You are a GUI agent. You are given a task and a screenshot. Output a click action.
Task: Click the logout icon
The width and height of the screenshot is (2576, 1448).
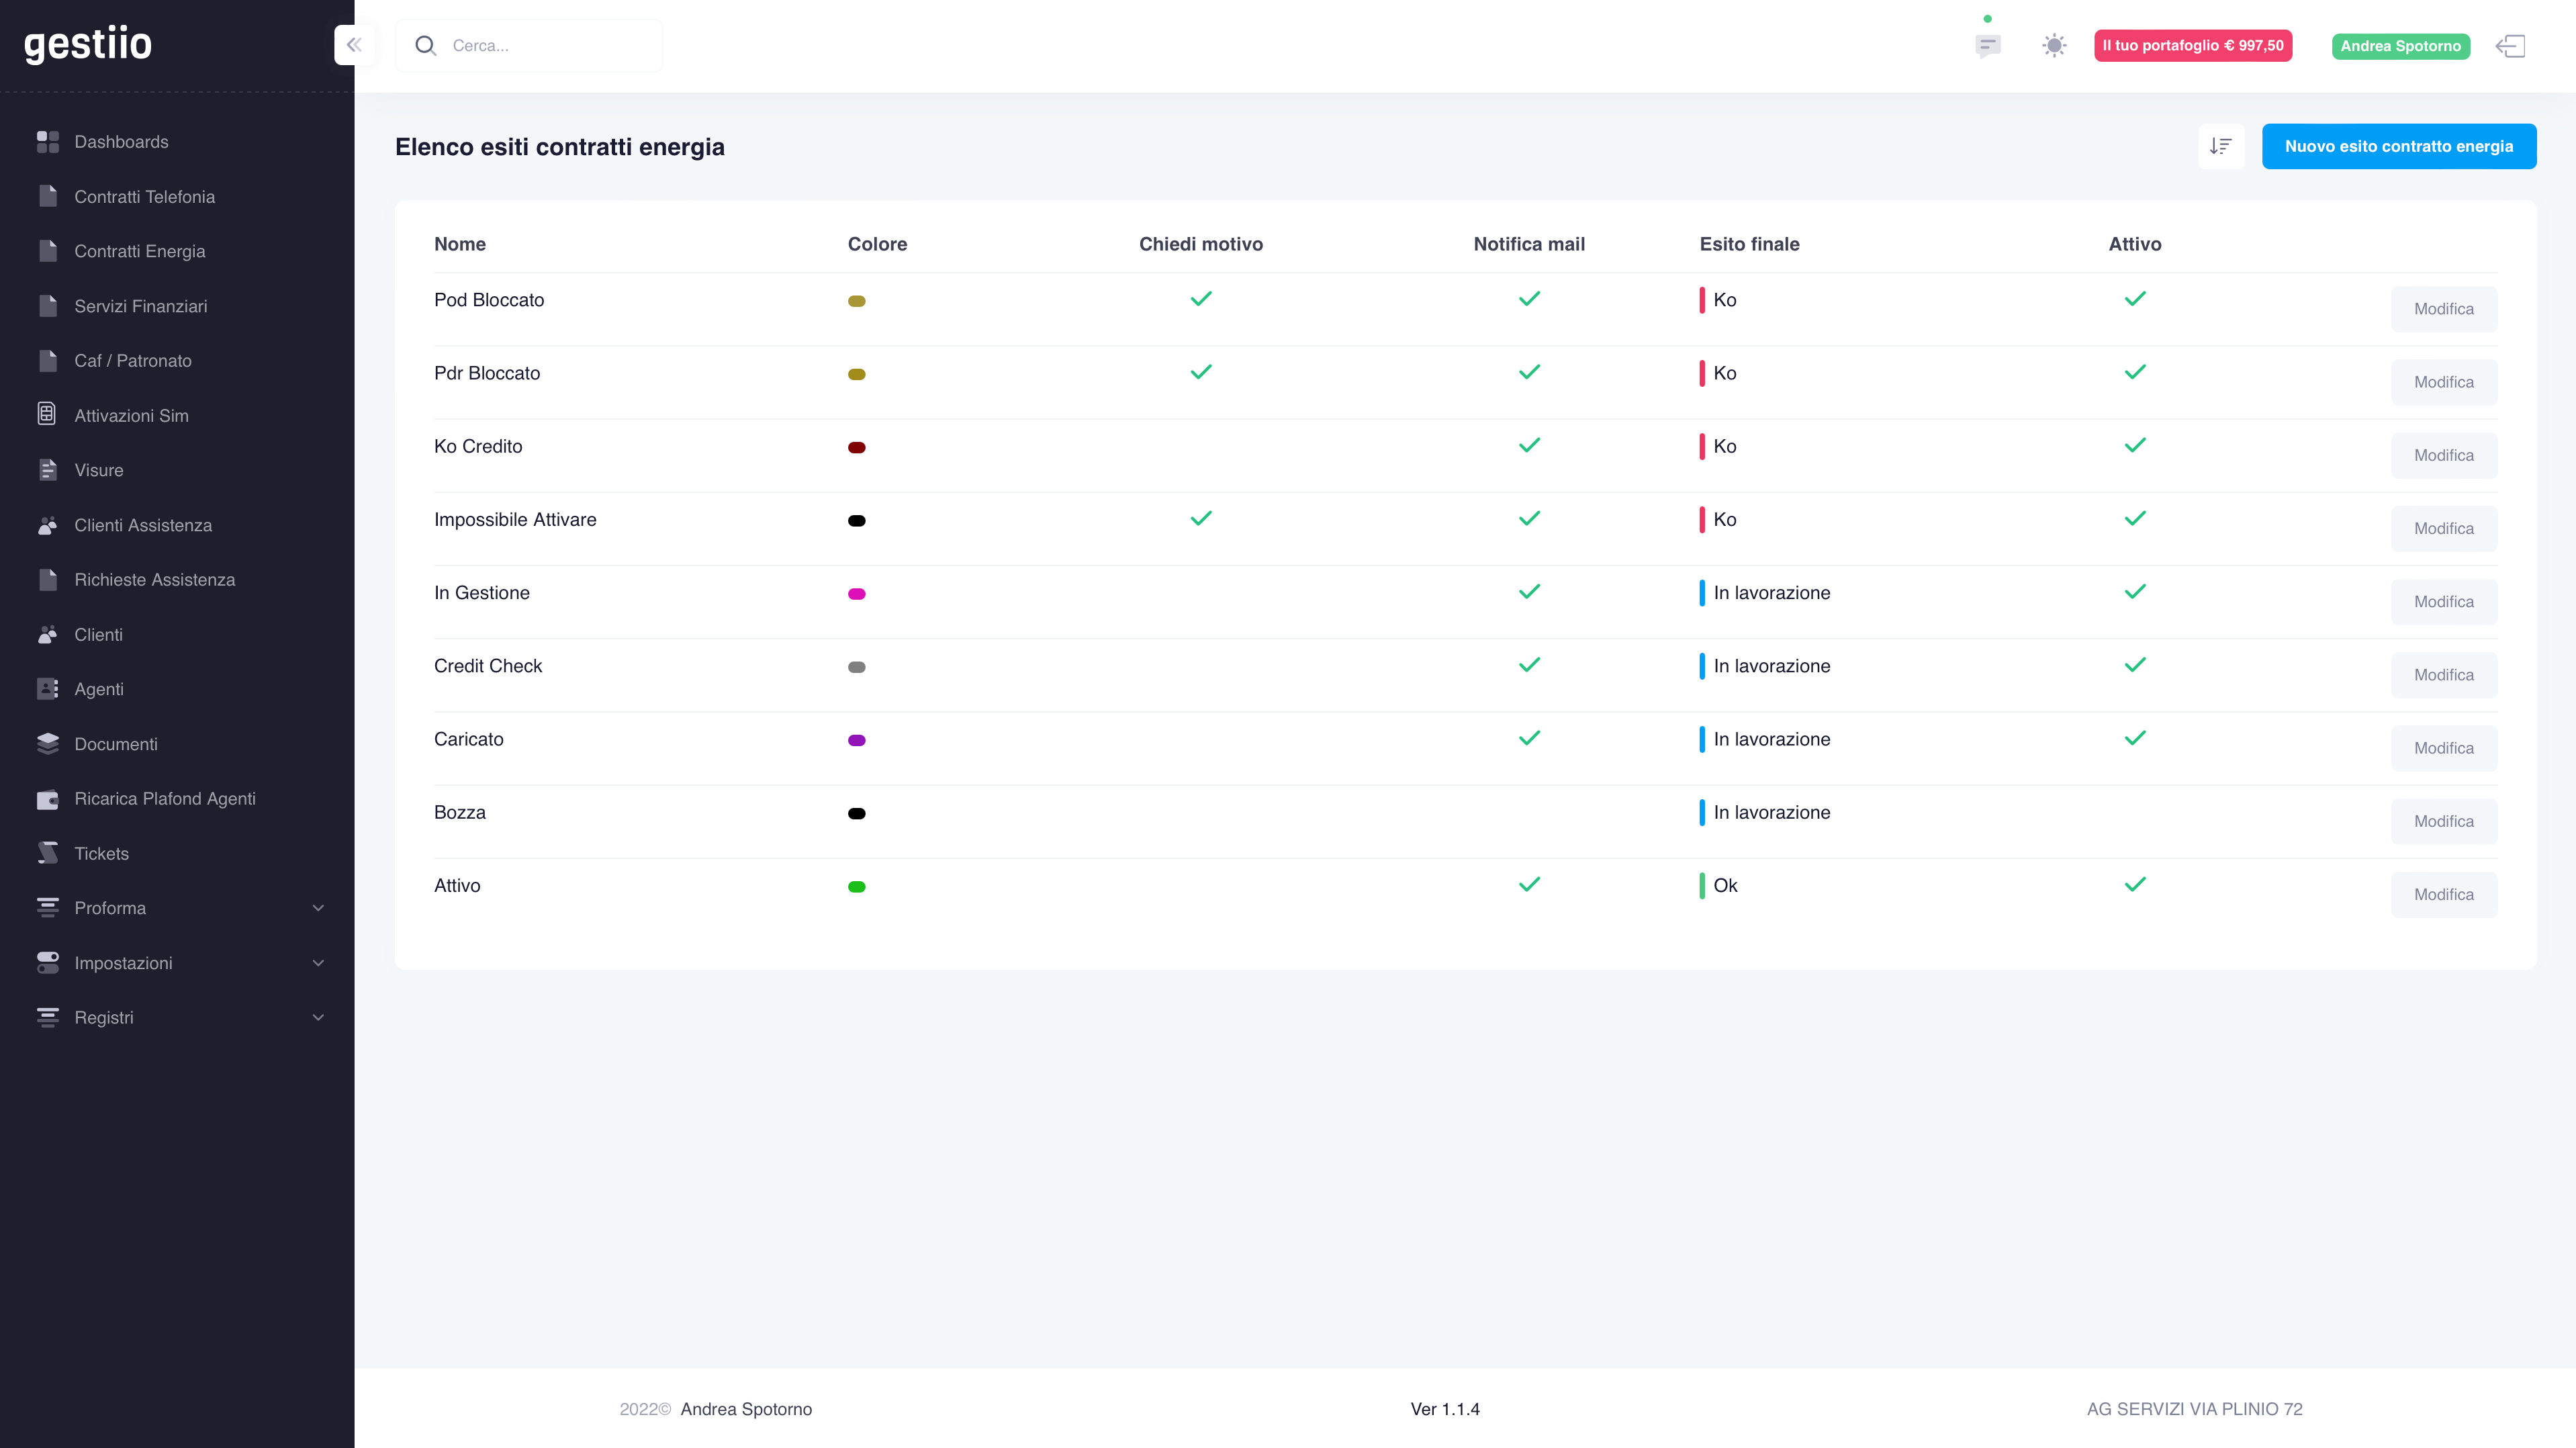click(2511, 46)
